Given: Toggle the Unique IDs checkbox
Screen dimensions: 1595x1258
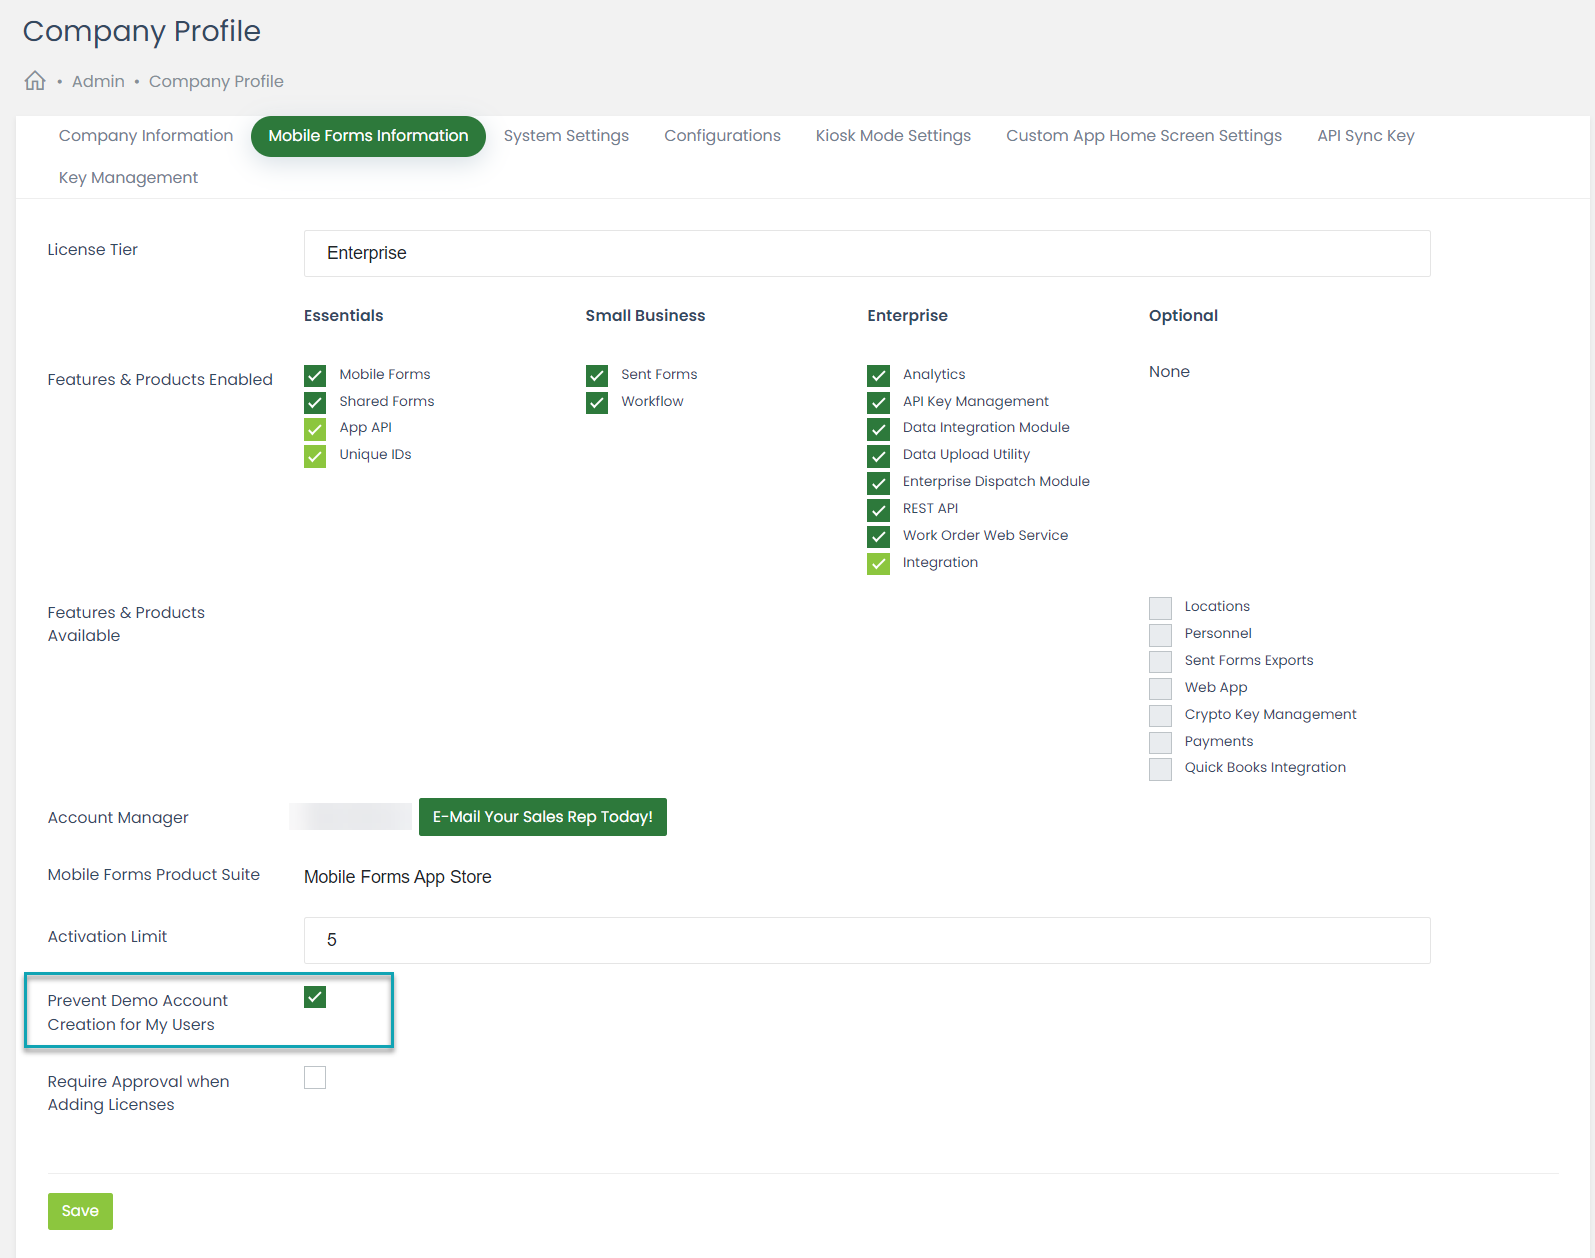Looking at the screenshot, I should coord(315,456).
